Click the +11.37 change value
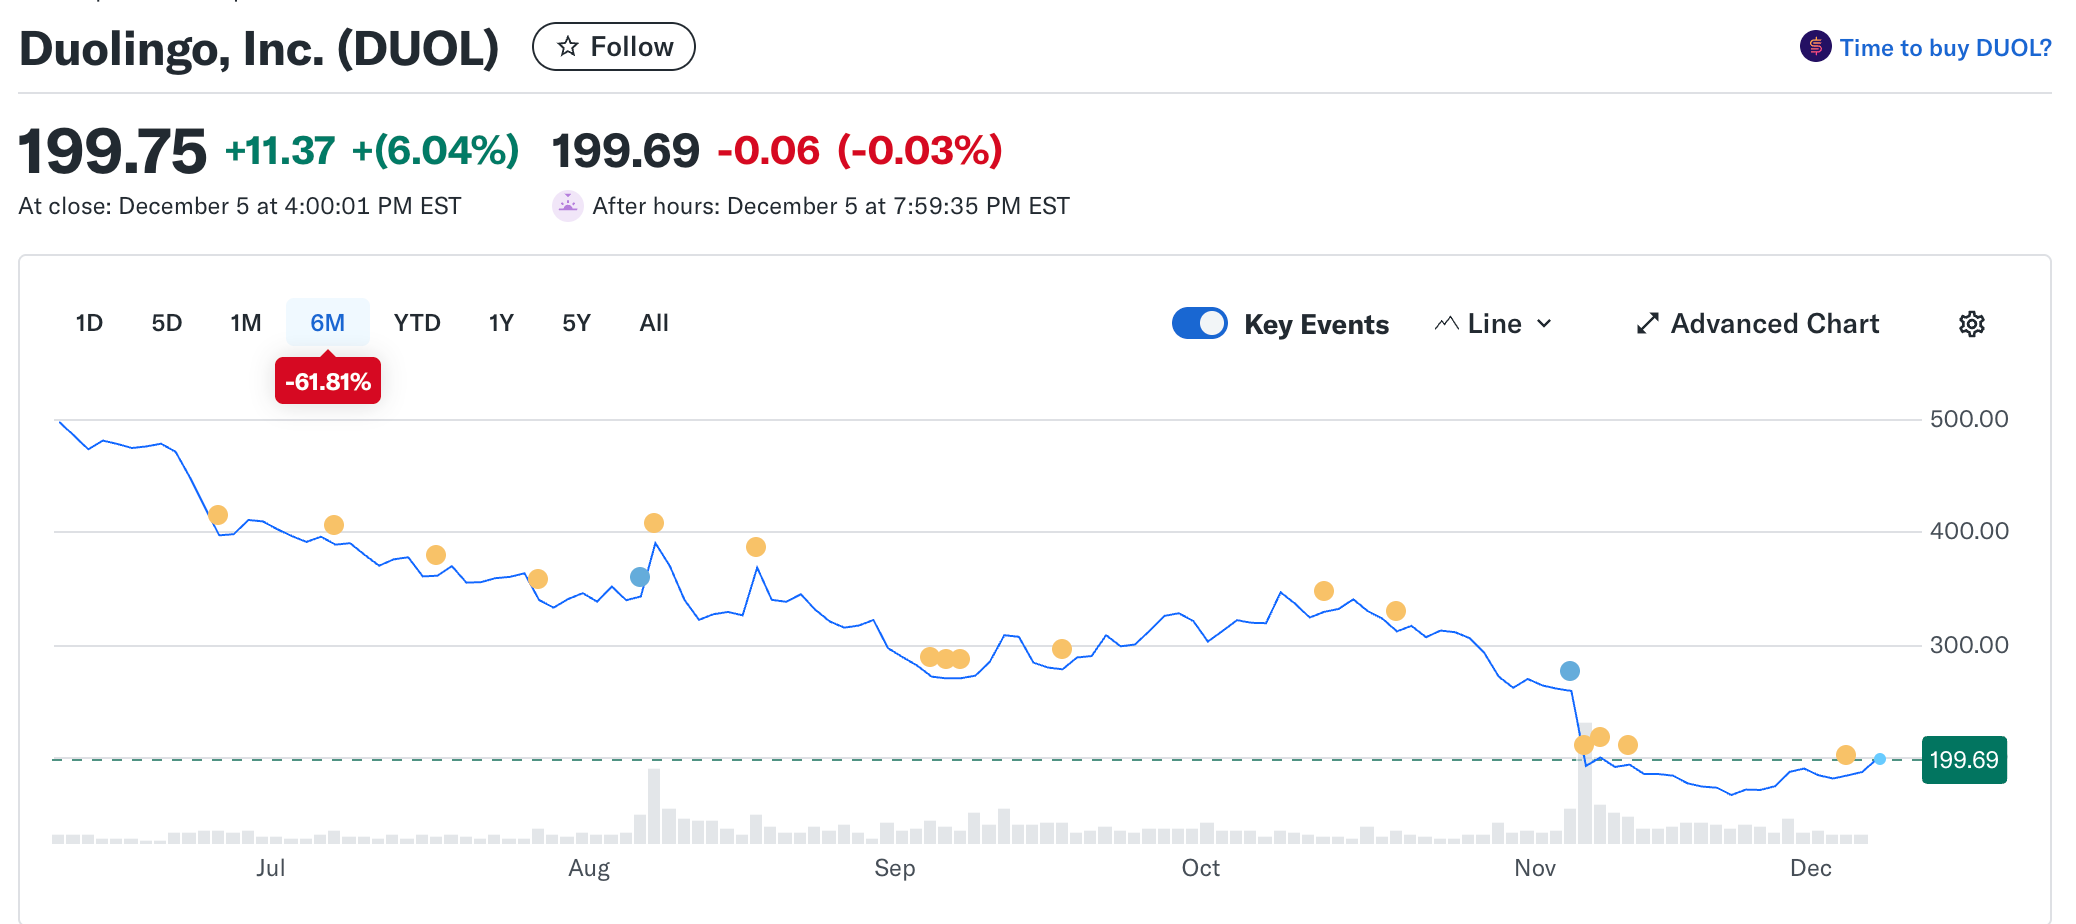The height and width of the screenshot is (924, 2076). (280, 151)
